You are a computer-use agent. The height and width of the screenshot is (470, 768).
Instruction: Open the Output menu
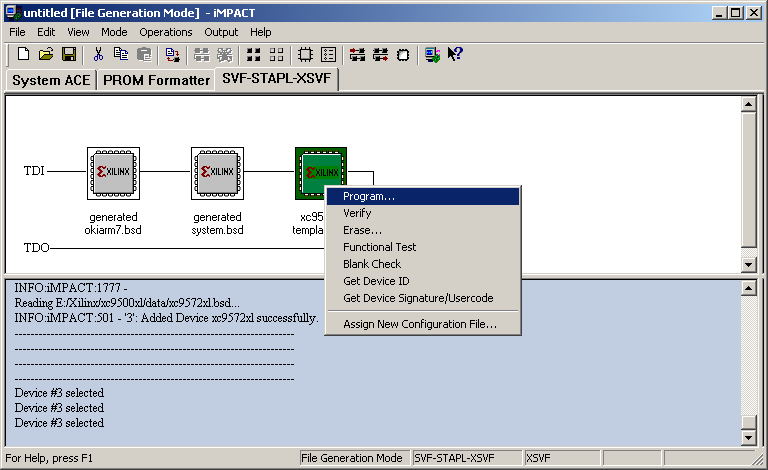click(x=221, y=32)
